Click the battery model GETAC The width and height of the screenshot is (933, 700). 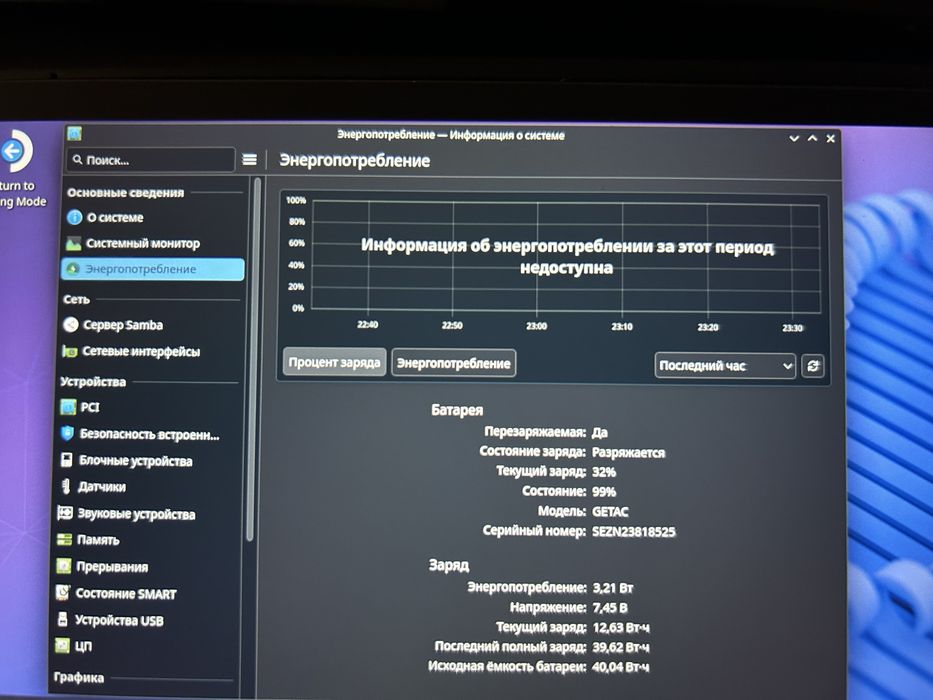[610, 511]
